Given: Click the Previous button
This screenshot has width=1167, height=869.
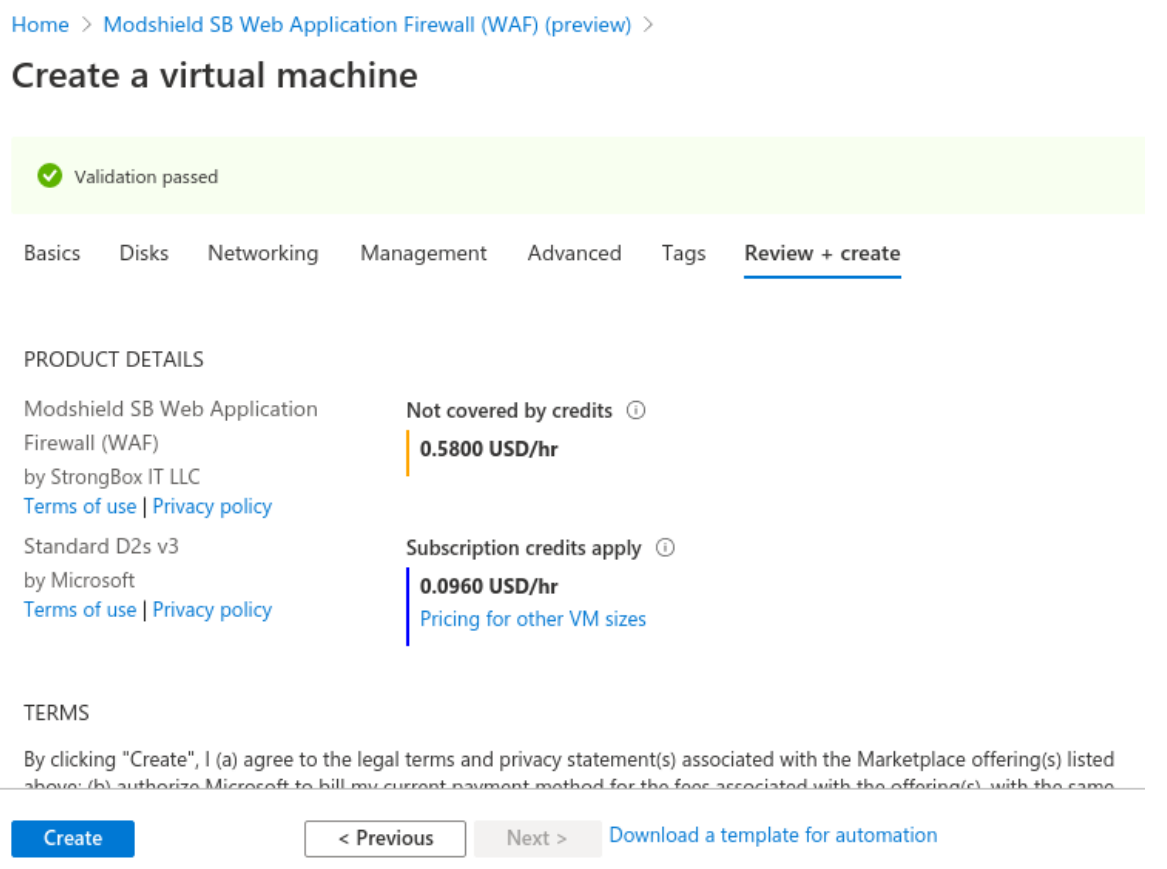Looking at the screenshot, I should 385,839.
